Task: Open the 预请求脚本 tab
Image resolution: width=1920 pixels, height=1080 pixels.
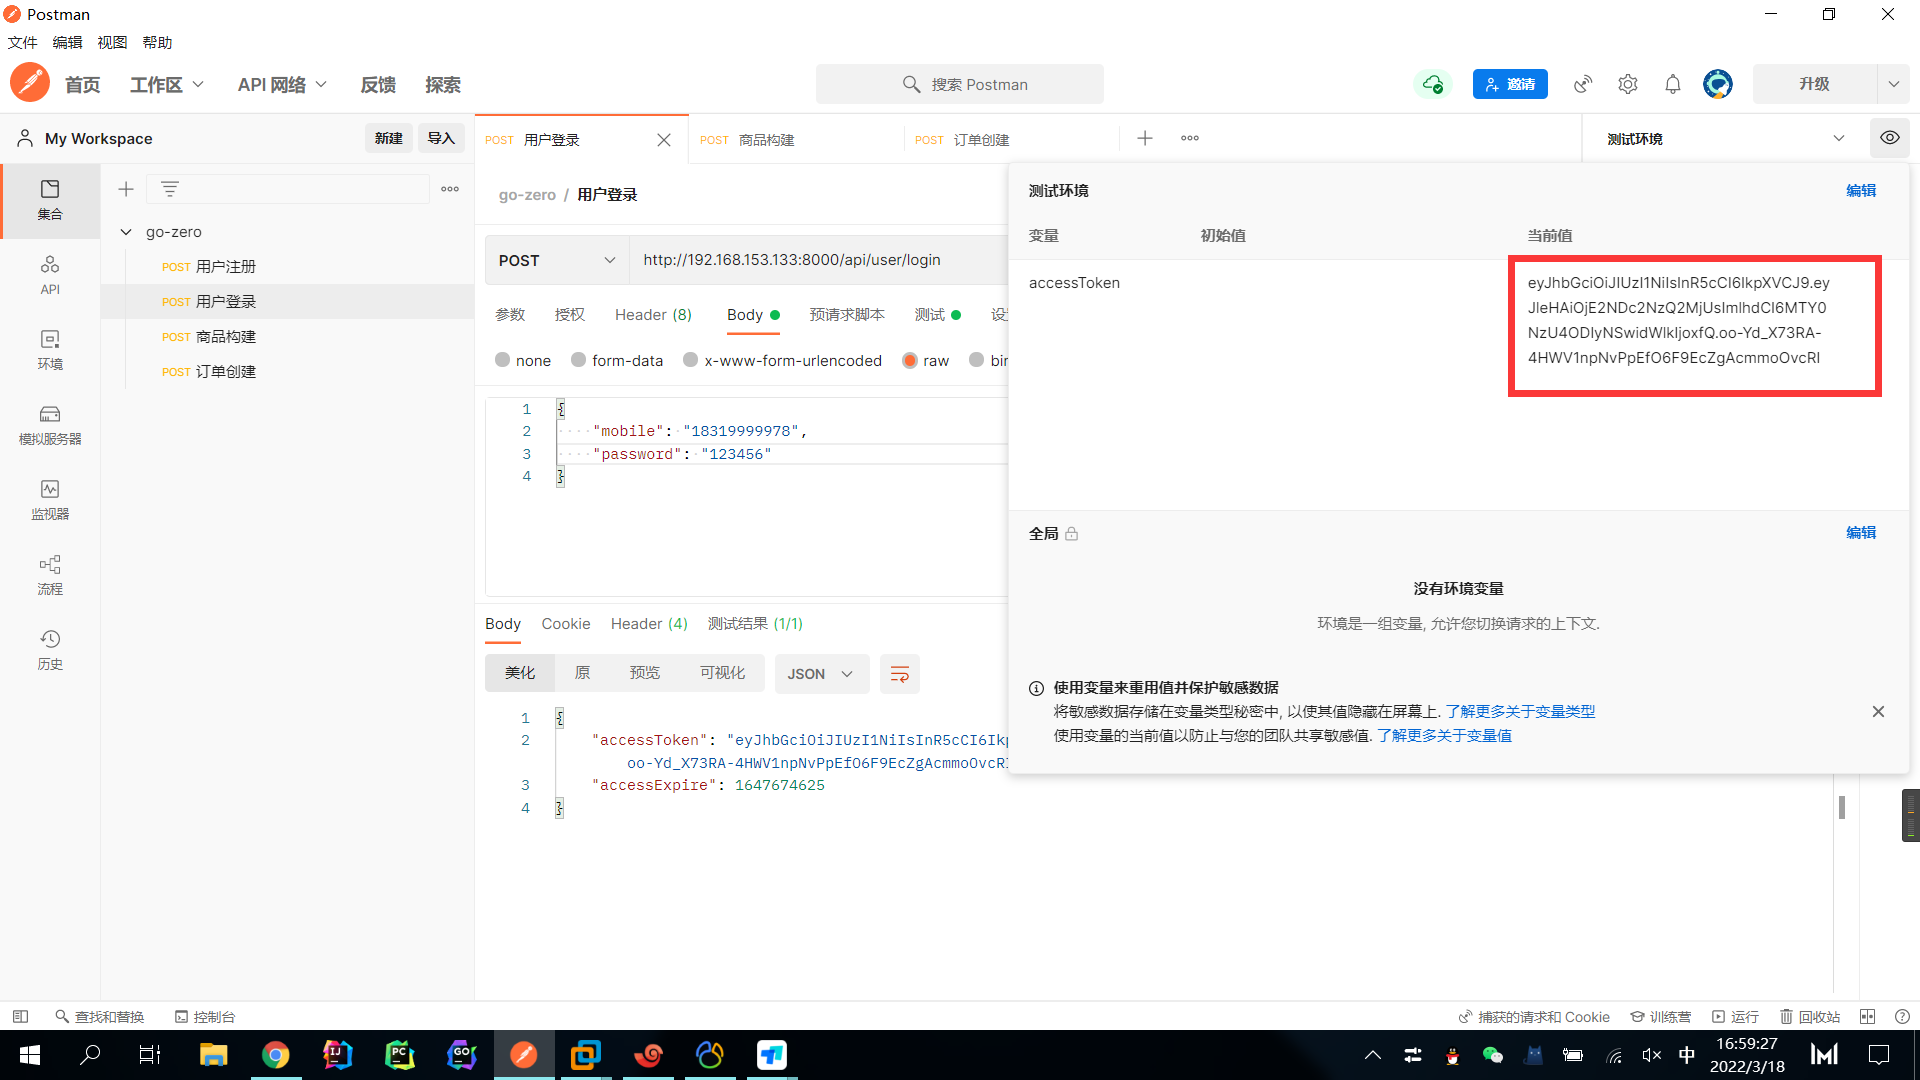Action: pos(846,315)
